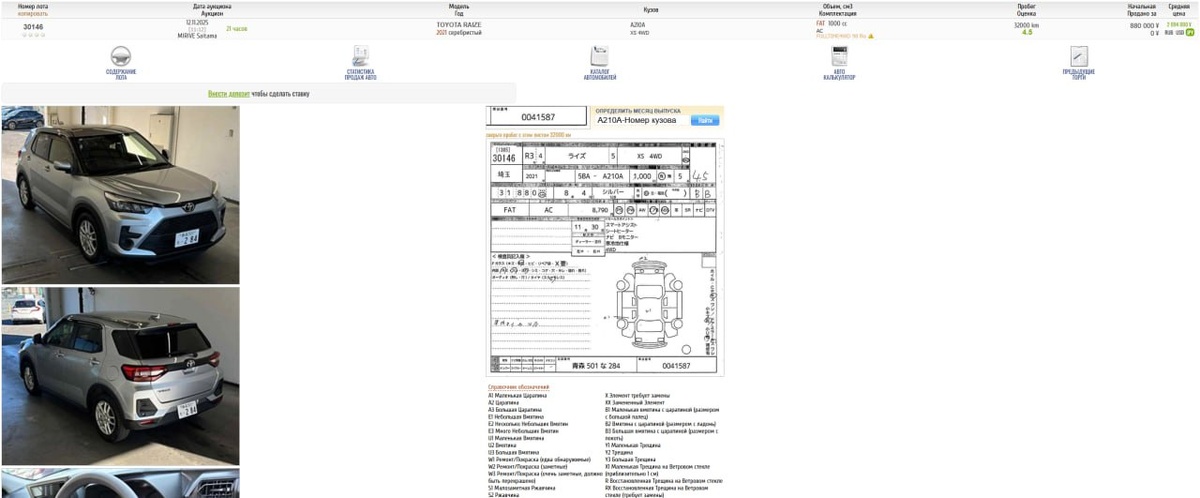Open the Предыдущие торги icon
This screenshot has height=498, width=1200.
(1079, 56)
